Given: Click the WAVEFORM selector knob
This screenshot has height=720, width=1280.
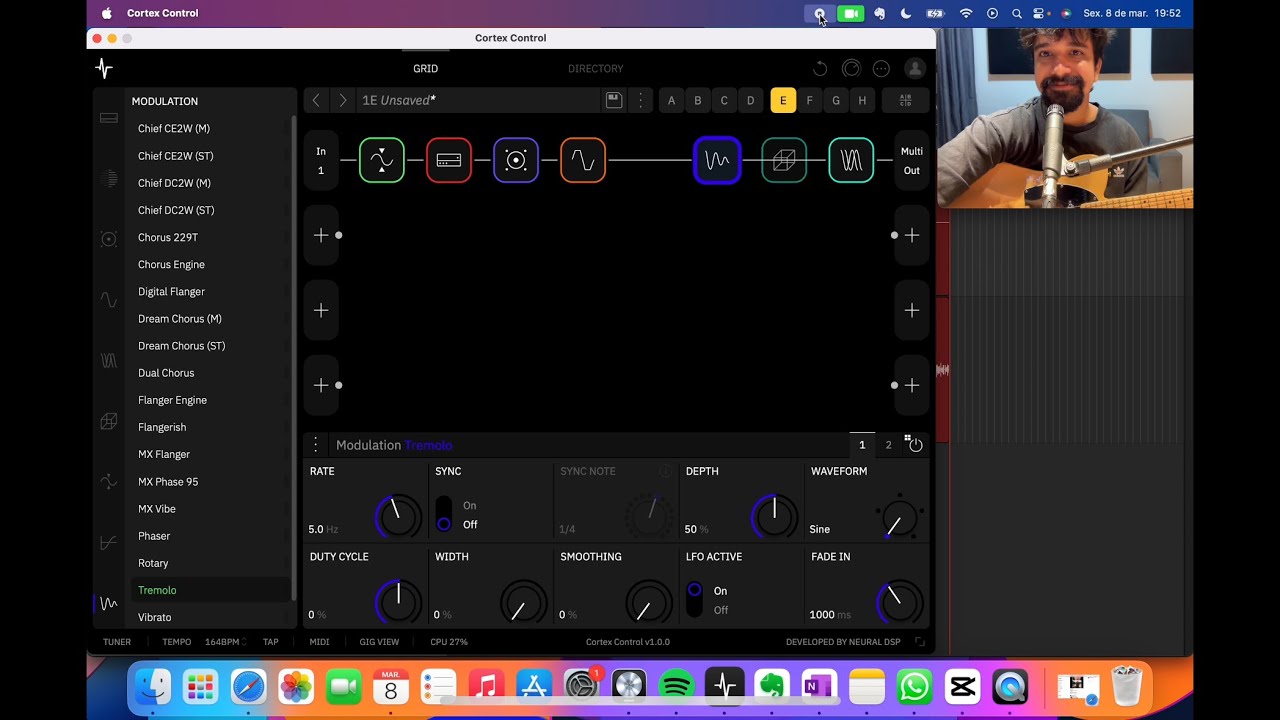Looking at the screenshot, I should 899,518.
